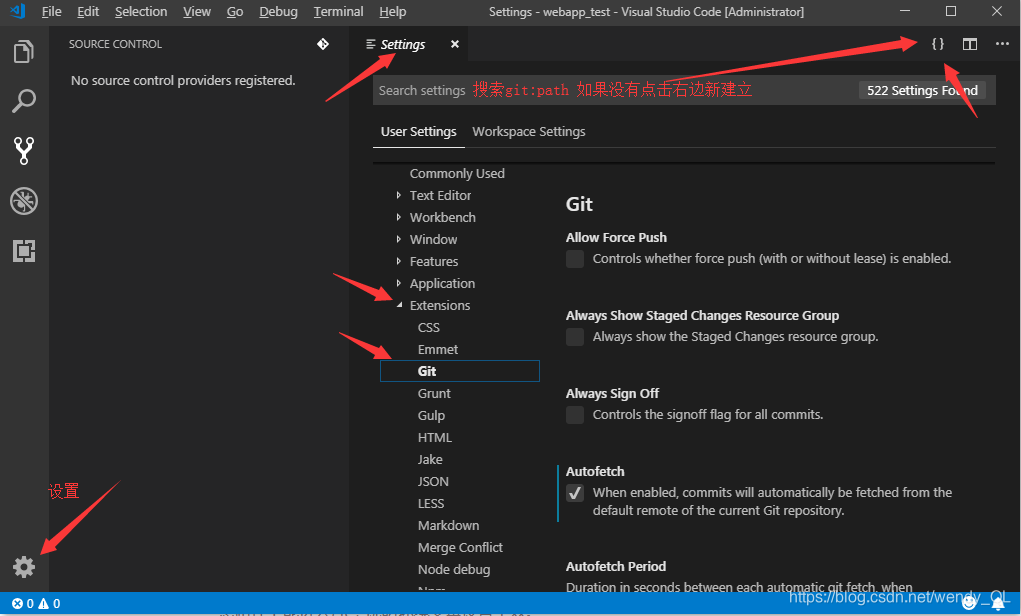The height and width of the screenshot is (616, 1021).
Task: Open the Selection menu
Action: click(141, 12)
